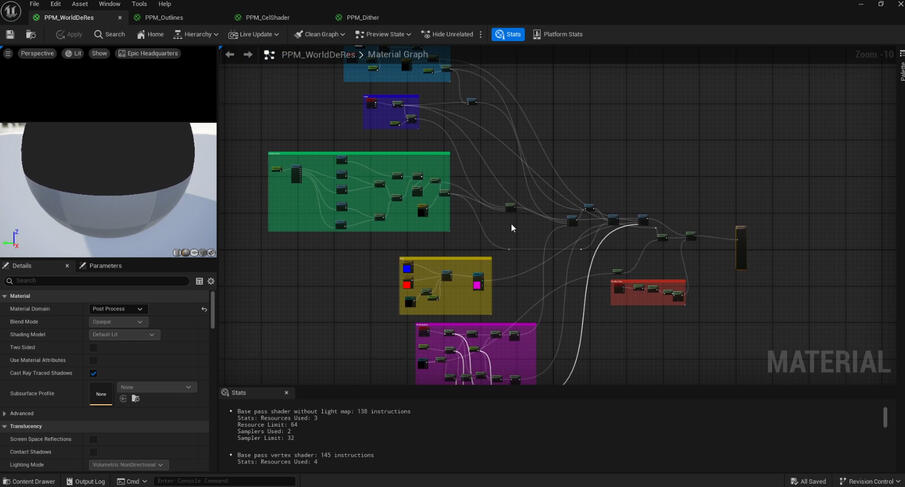Open the Asset menu
905x487 pixels.
point(79,4)
